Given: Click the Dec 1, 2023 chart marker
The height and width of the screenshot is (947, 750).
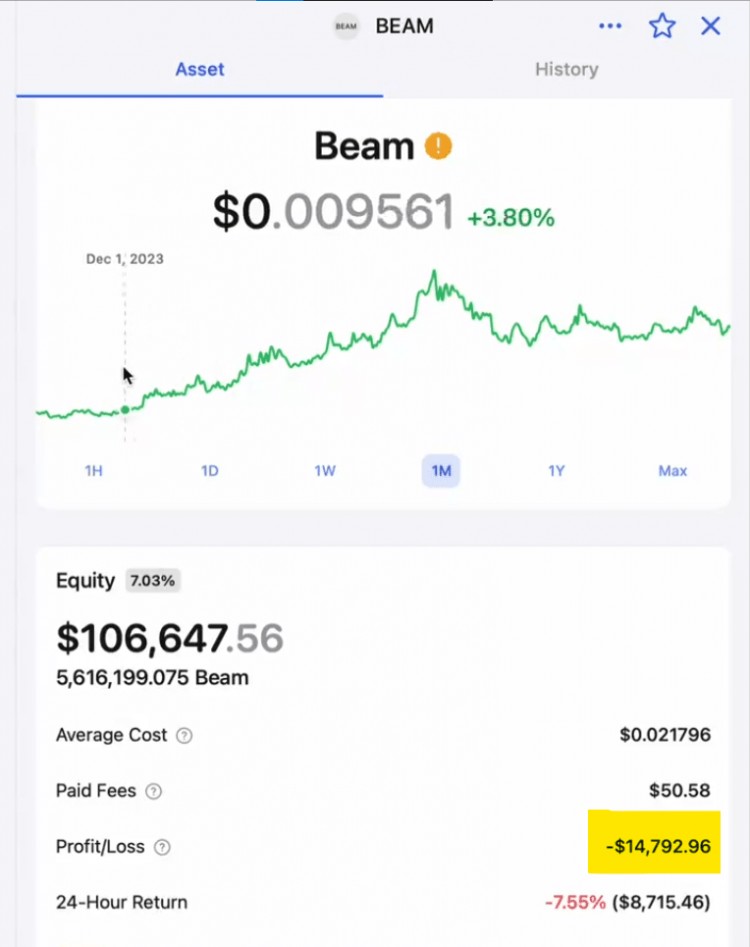Looking at the screenshot, I should pos(125,409).
